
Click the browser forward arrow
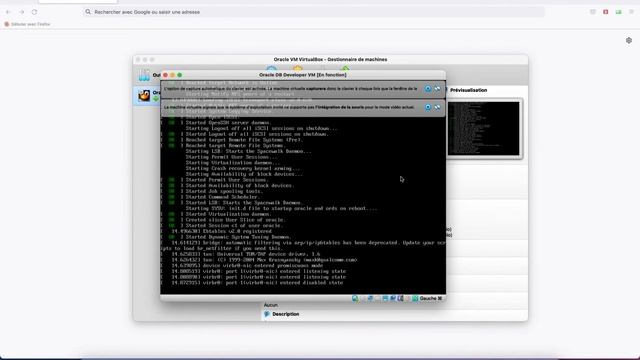click(x=22, y=12)
